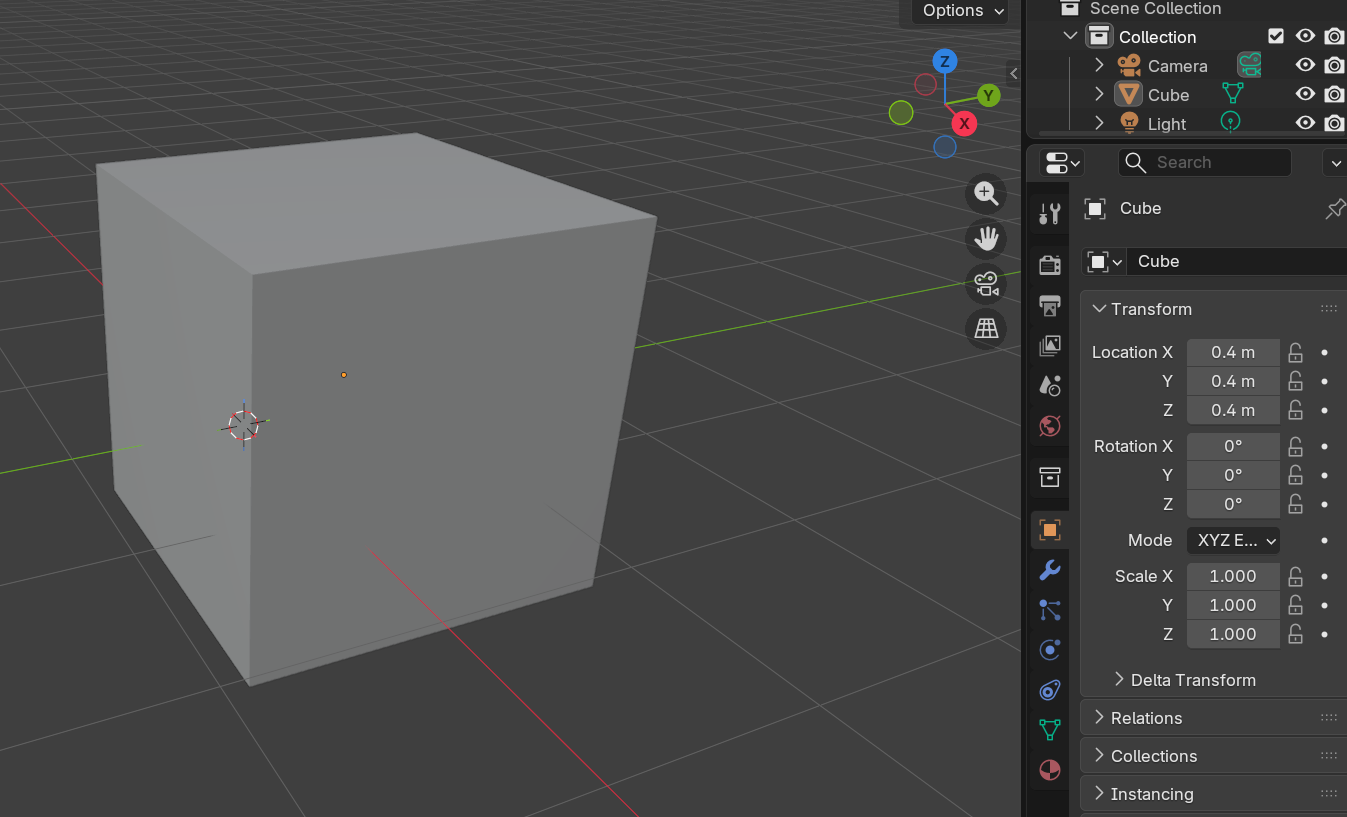Open the Options dropdown in the viewport
Screen dimensions: 1347x817
click(x=961, y=11)
